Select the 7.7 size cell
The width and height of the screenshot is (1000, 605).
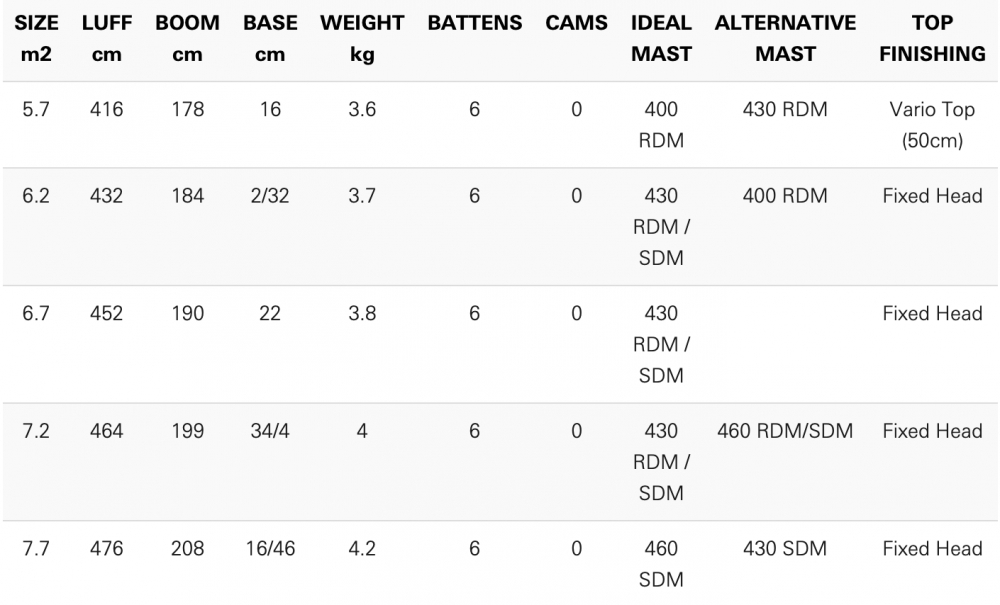[x=36, y=549]
